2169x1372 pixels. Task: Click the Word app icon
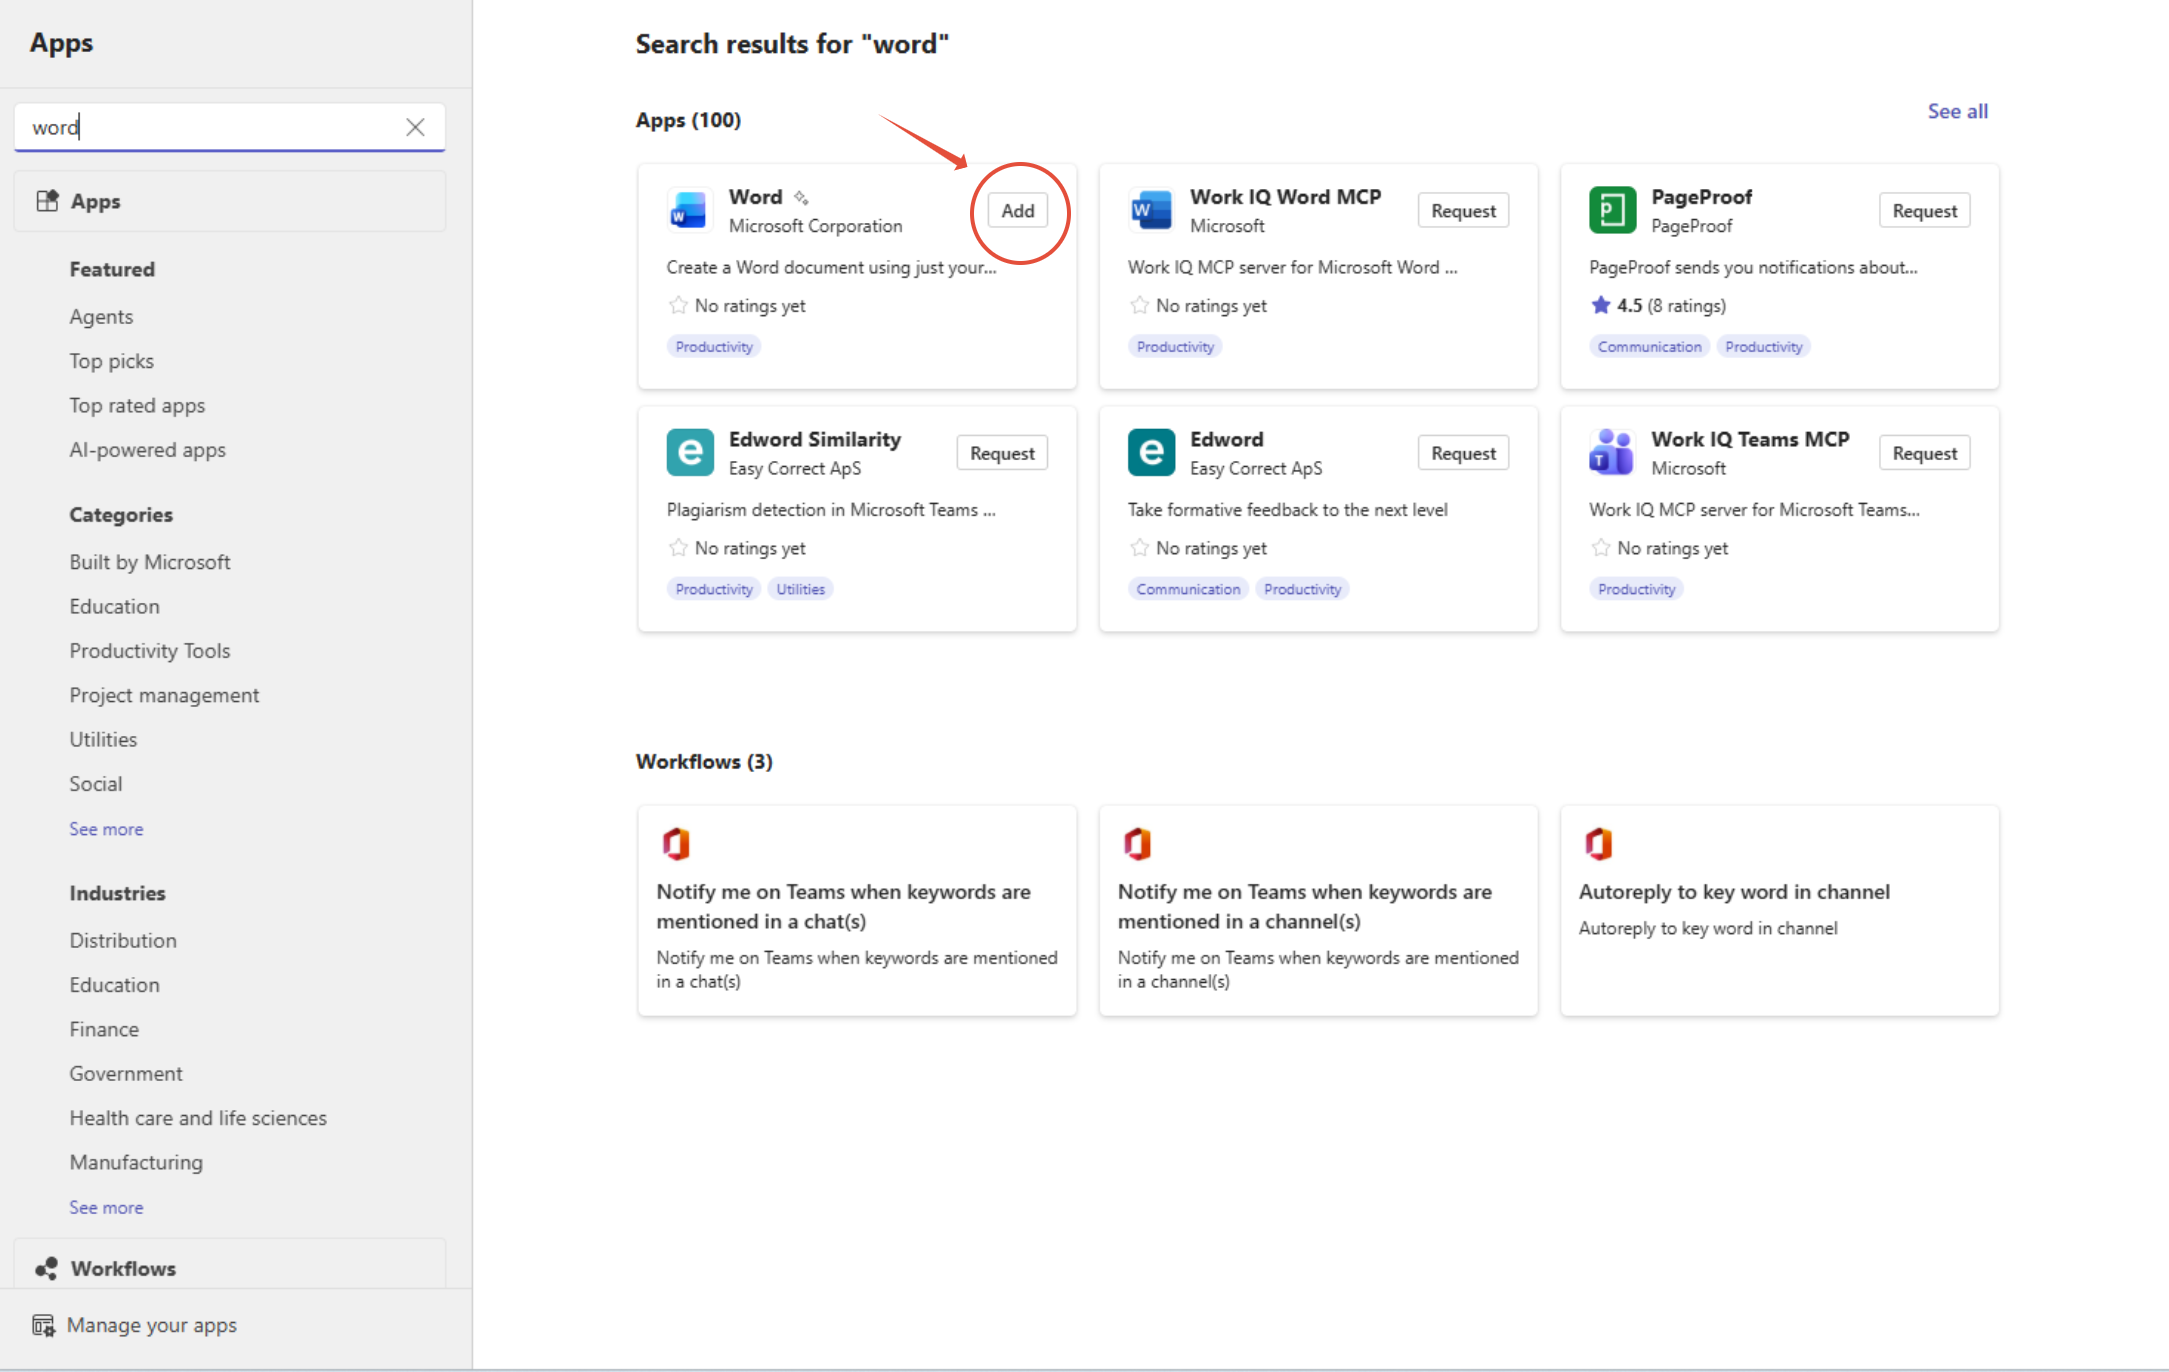688,210
